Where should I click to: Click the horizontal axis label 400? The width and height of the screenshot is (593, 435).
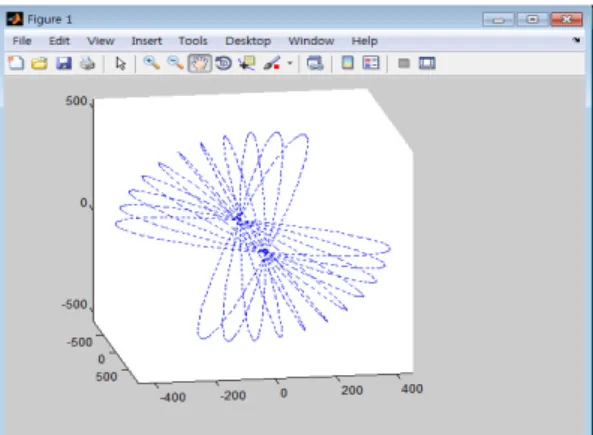coord(412,388)
